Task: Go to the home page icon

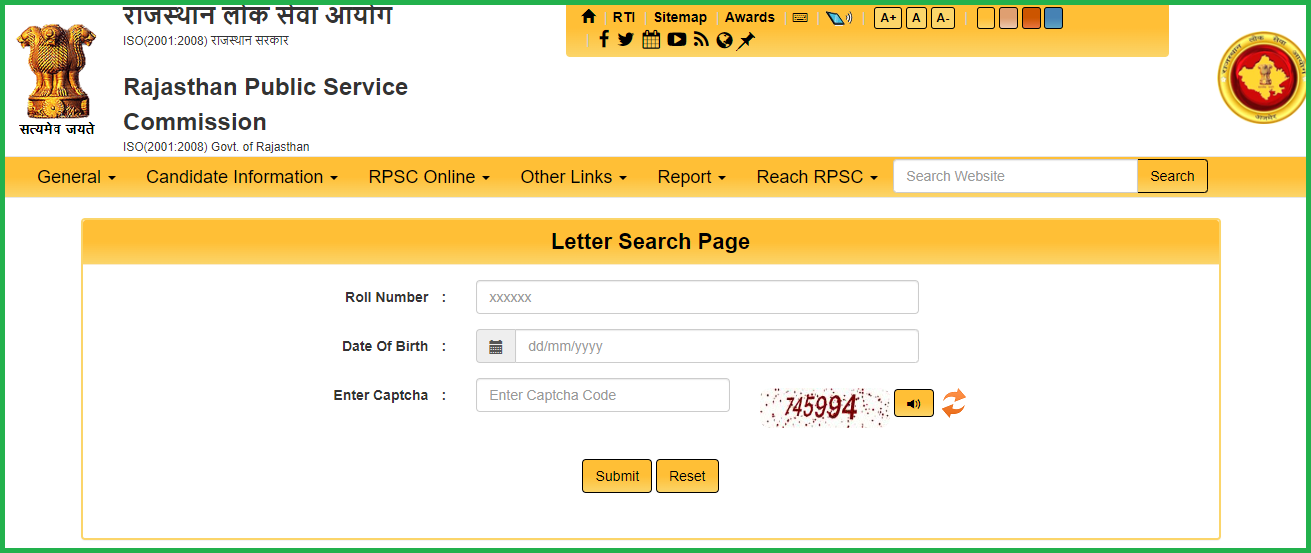Action: tap(588, 17)
